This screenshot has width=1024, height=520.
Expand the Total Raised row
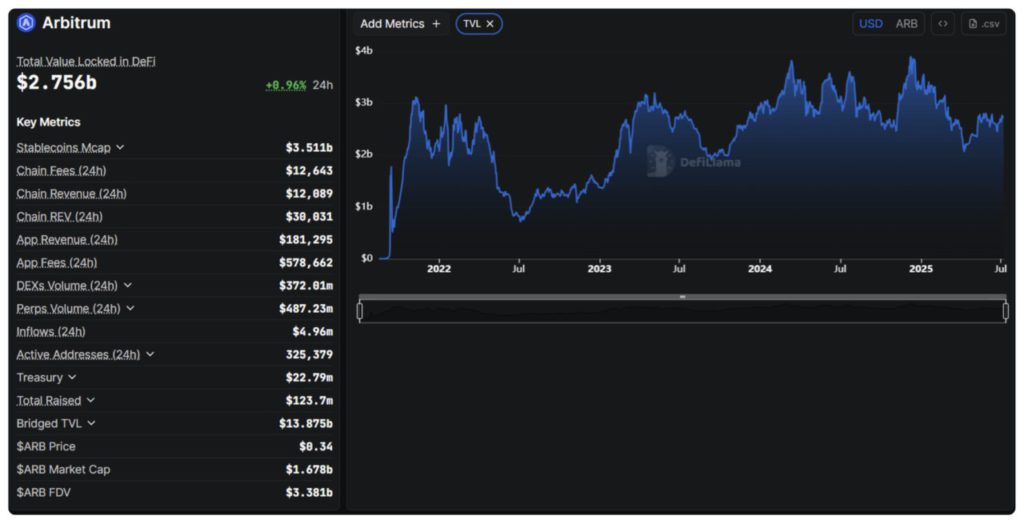click(x=90, y=400)
